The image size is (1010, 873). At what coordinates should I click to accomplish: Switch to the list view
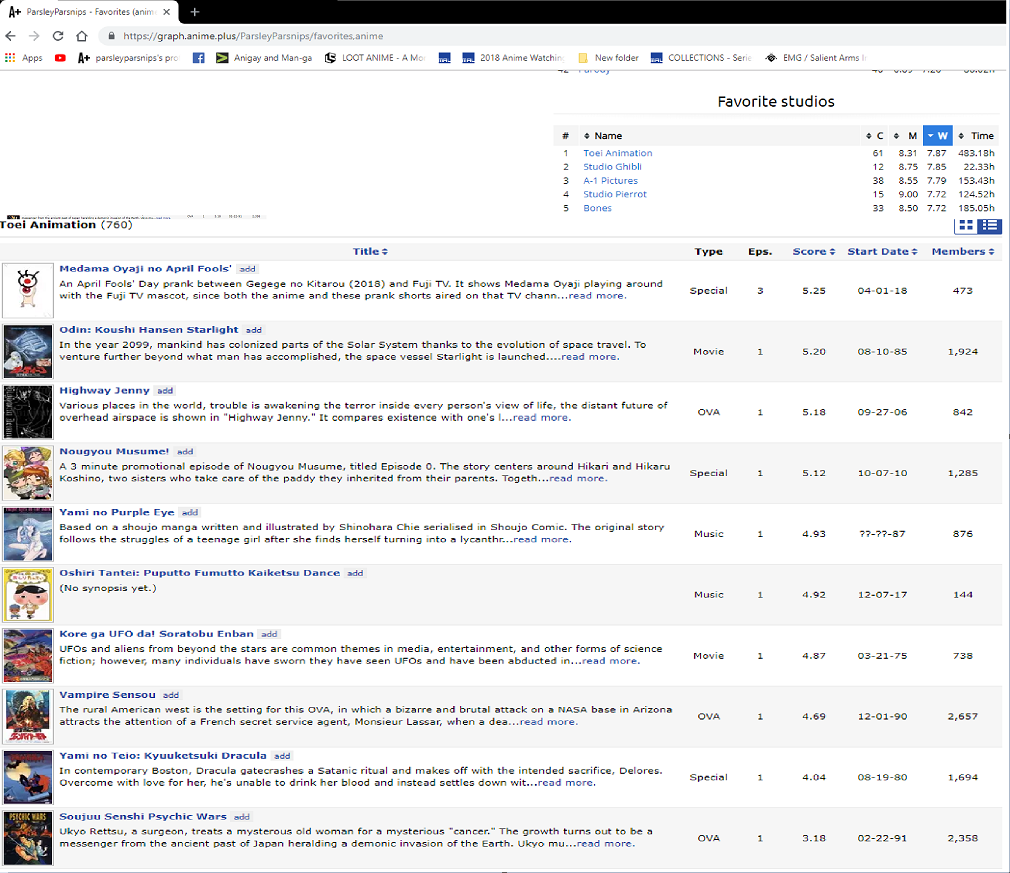(990, 227)
